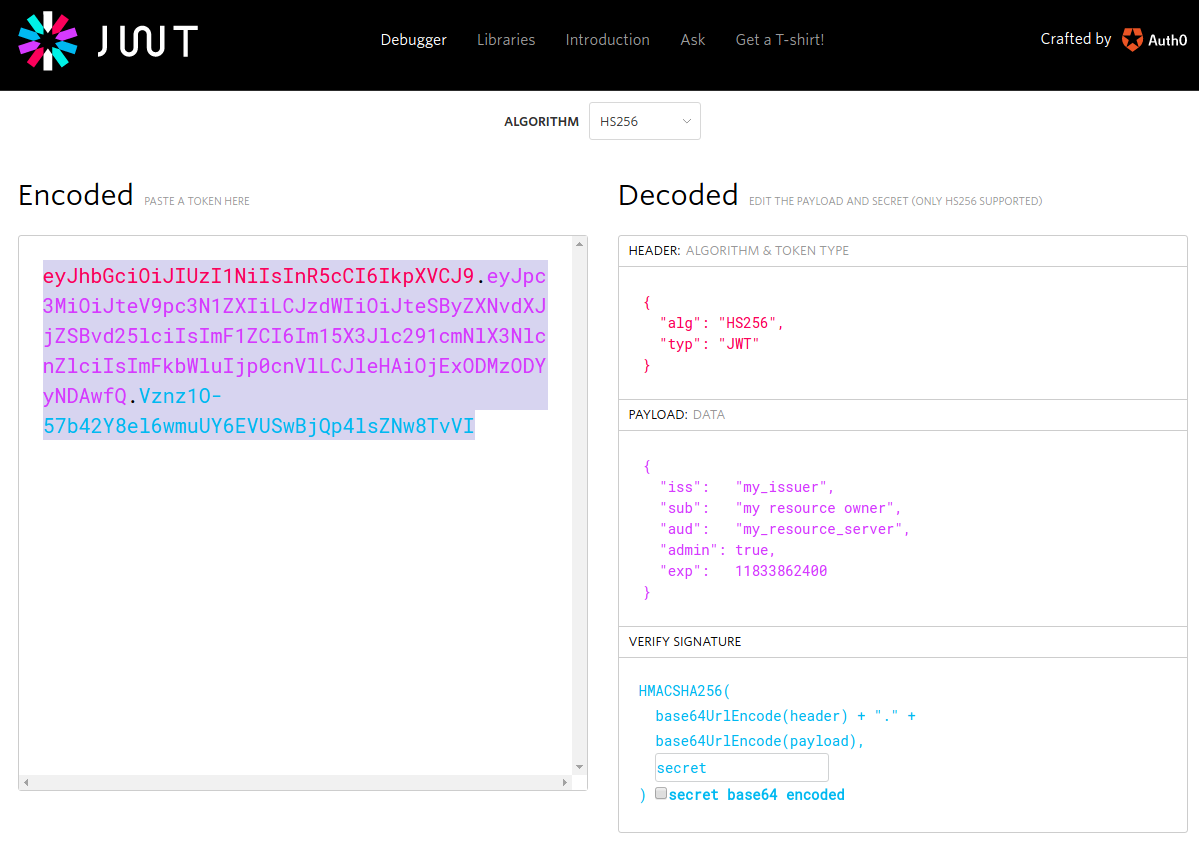
Task: Open the Introduction page
Action: pyautogui.click(x=607, y=40)
